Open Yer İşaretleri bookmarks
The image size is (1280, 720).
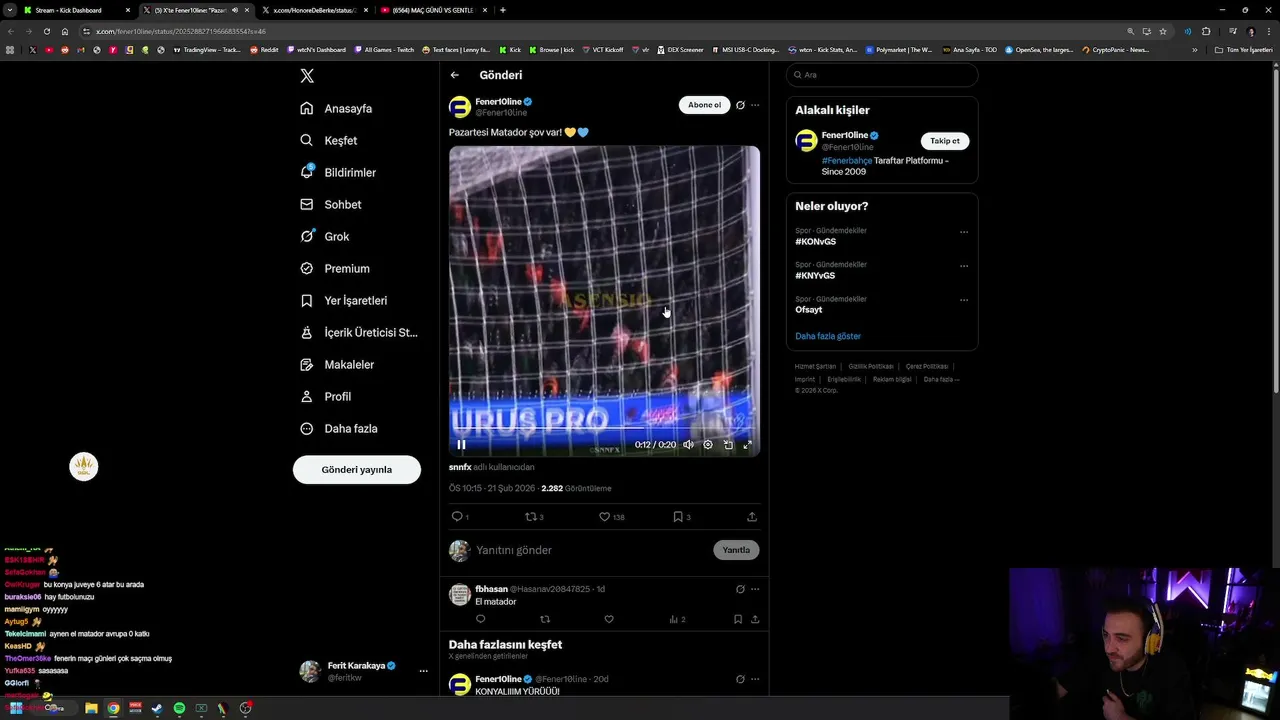pyautogui.click(x=344, y=300)
